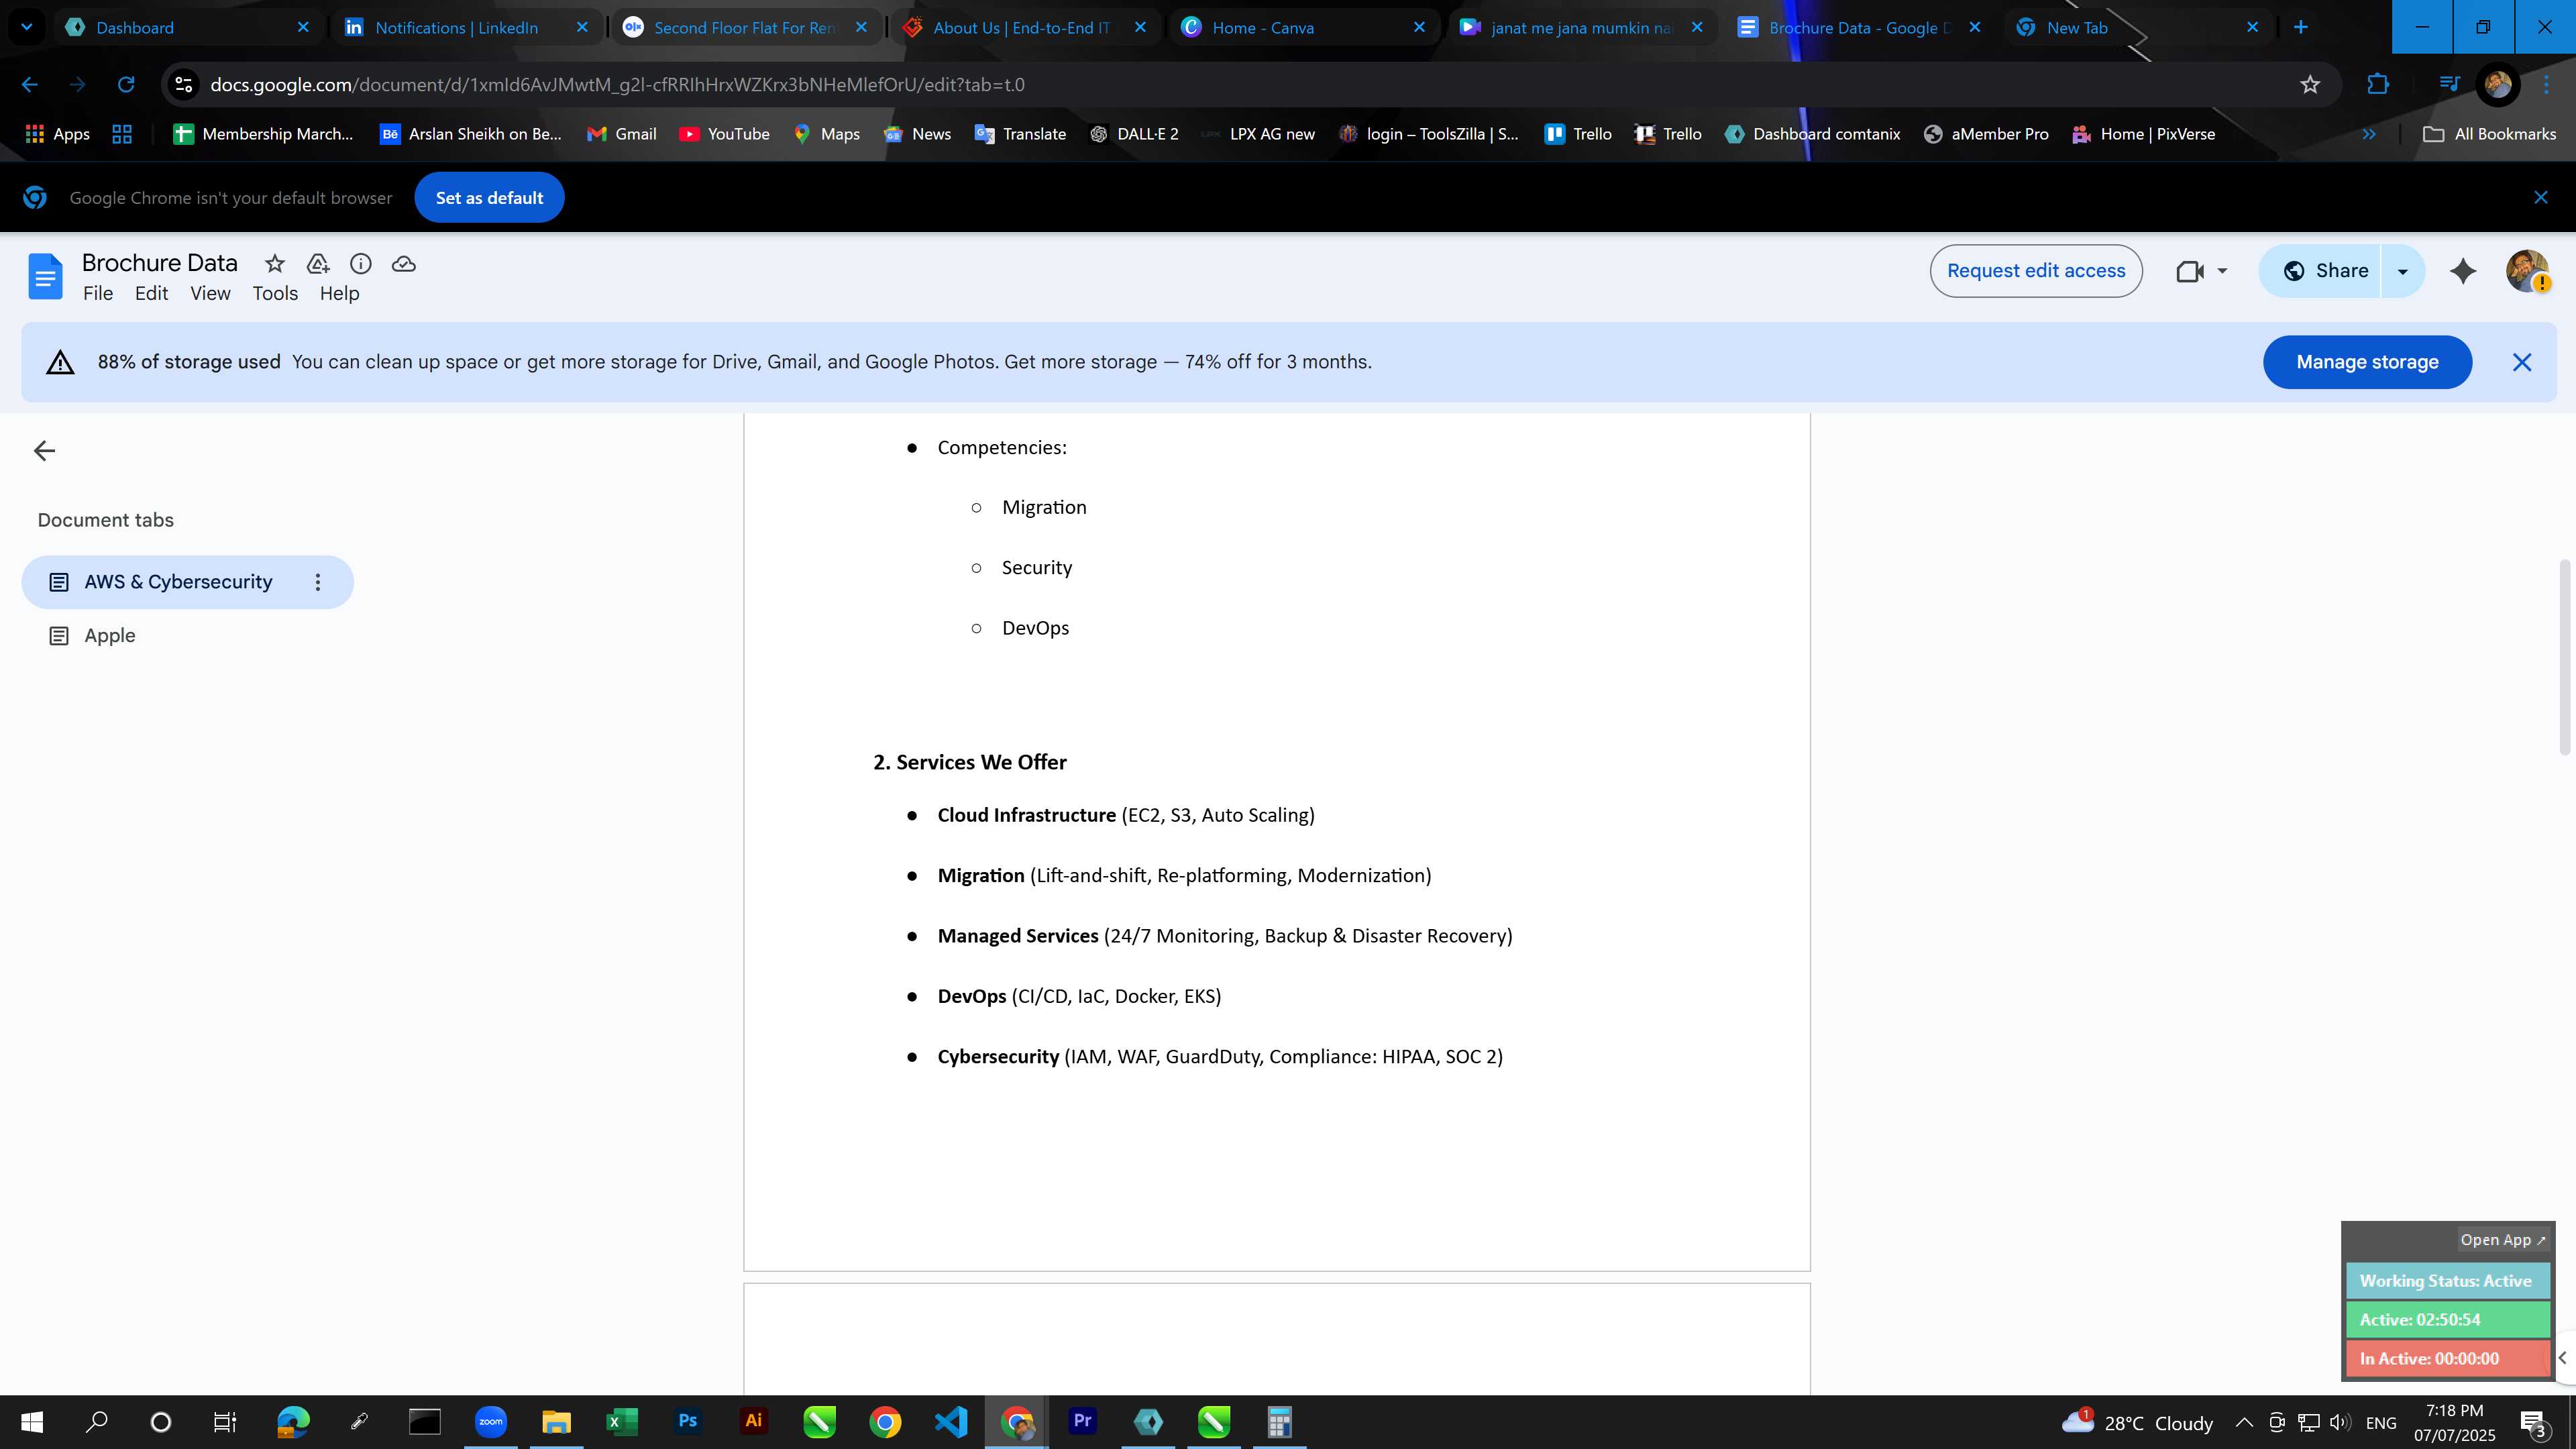Open the Translate bookmark
This screenshot has width=2576, height=1449.
click(x=1020, y=134)
